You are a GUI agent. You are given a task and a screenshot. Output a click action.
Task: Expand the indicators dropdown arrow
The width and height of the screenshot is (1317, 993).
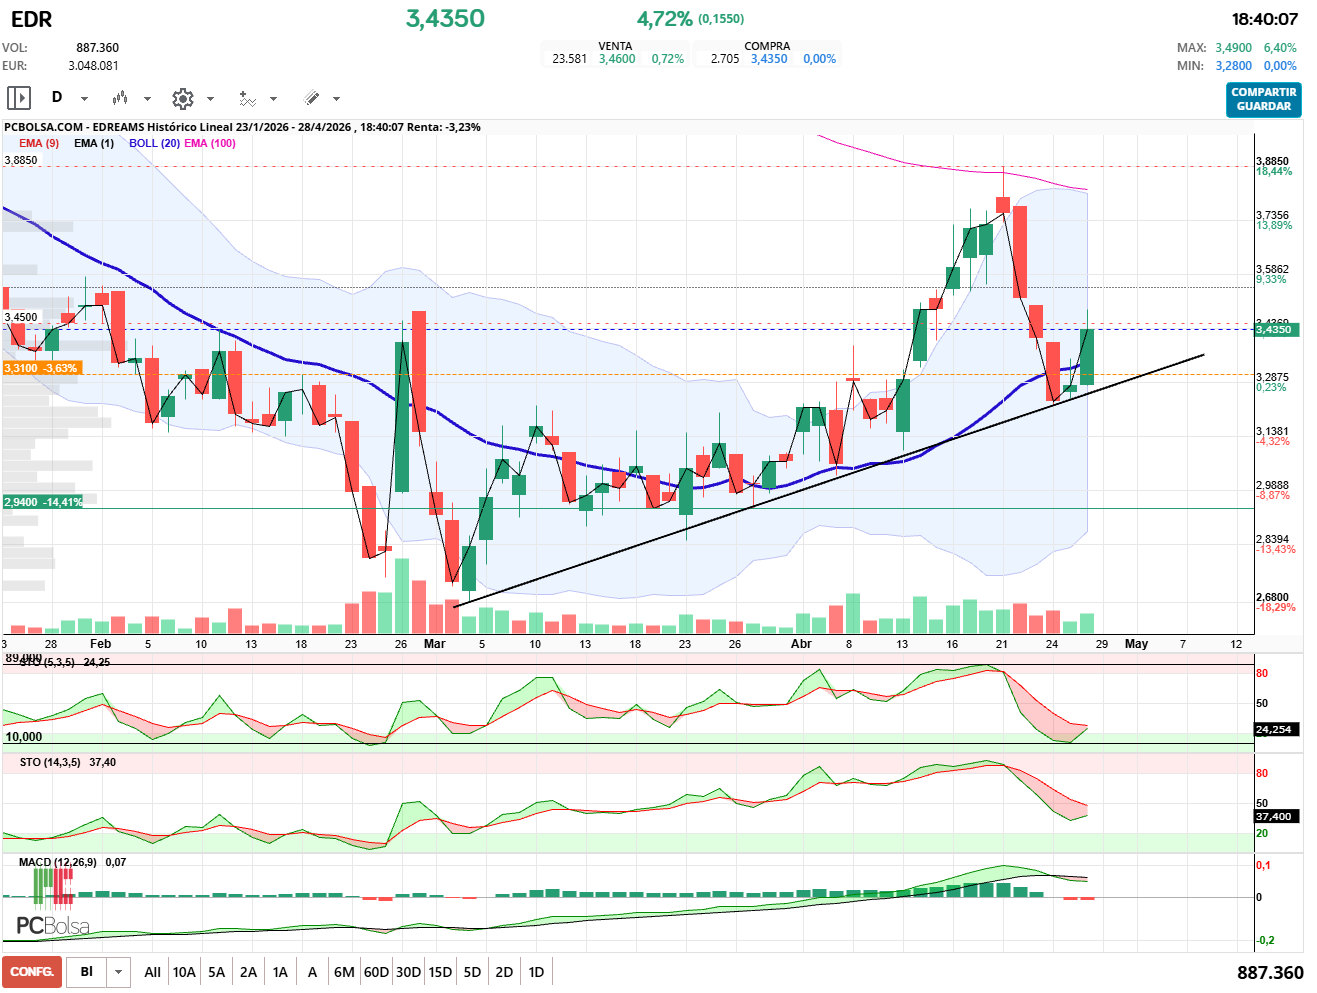pyautogui.click(x=273, y=99)
